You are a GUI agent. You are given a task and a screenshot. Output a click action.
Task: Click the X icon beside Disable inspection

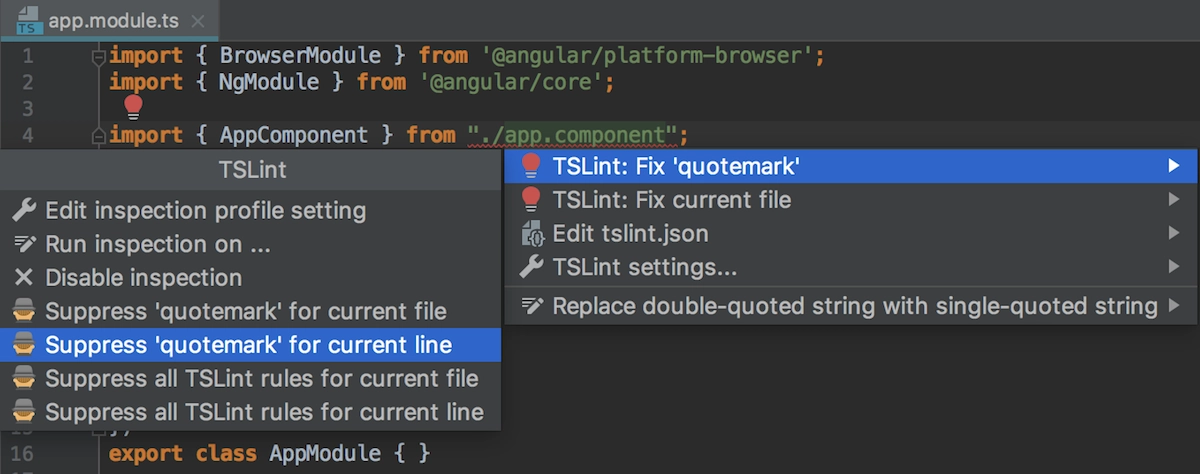(25, 278)
